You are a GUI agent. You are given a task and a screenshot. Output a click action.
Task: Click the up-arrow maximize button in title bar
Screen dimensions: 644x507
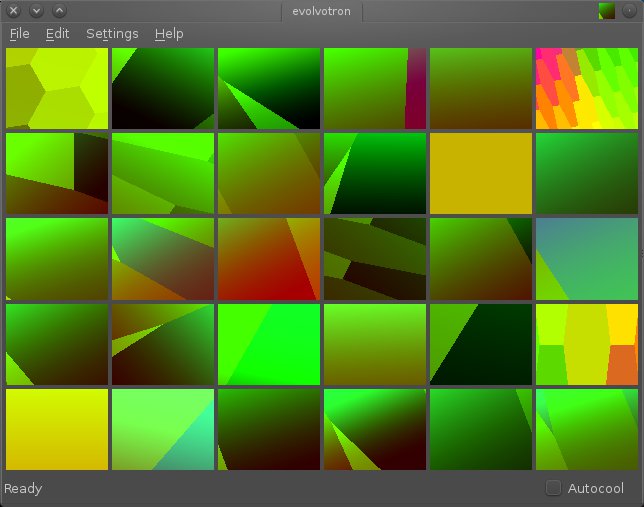point(59,11)
